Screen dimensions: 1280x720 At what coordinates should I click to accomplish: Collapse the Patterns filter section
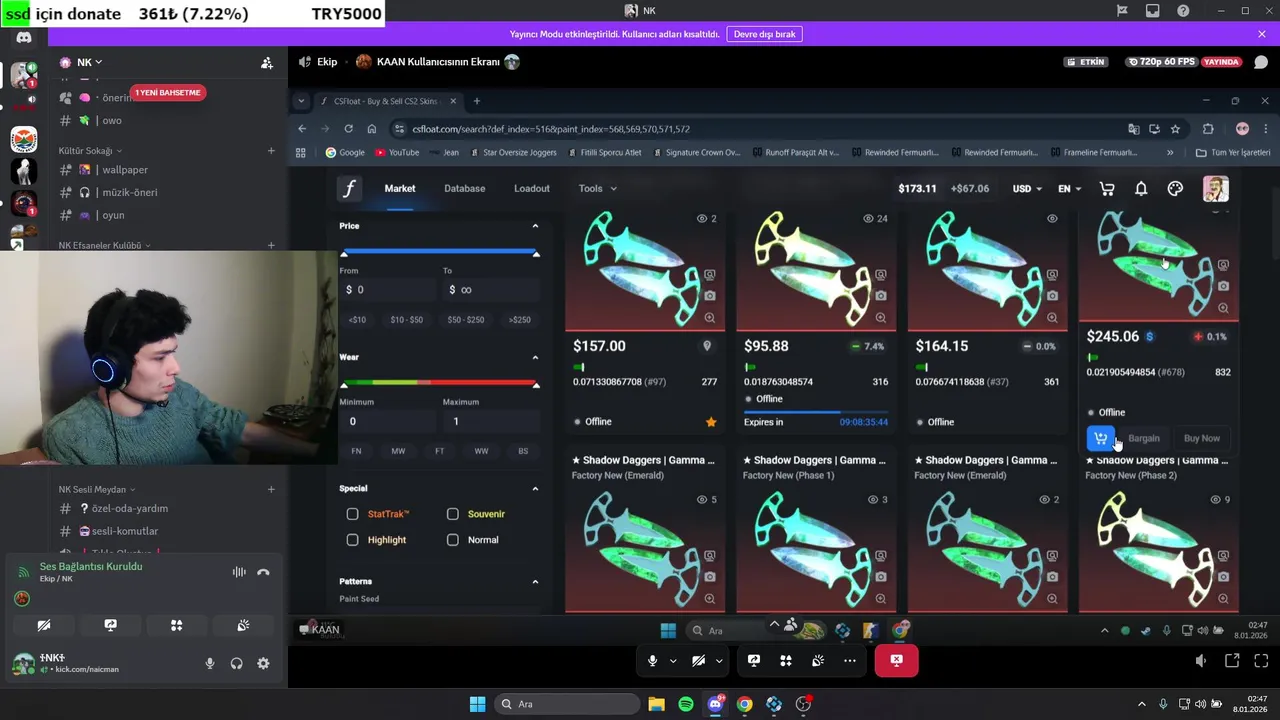[x=535, y=581]
